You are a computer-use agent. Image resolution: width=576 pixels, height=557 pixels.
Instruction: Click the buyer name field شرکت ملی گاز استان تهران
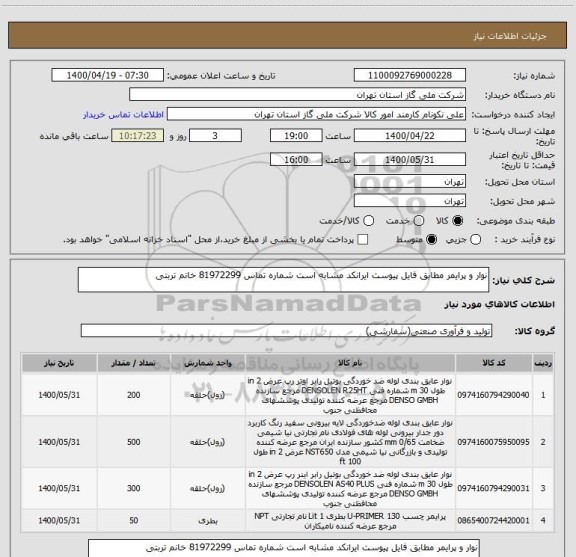[x=297, y=95]
